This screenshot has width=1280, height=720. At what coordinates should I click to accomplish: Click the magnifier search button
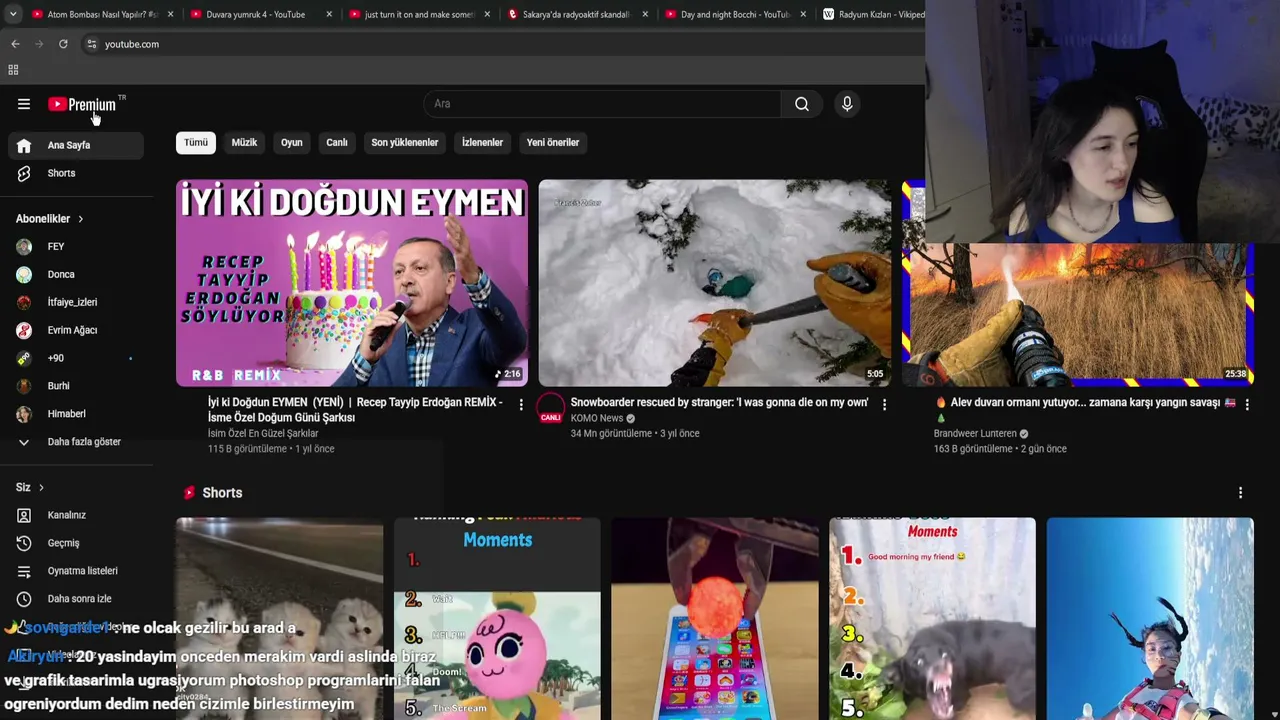pos(802,104)
